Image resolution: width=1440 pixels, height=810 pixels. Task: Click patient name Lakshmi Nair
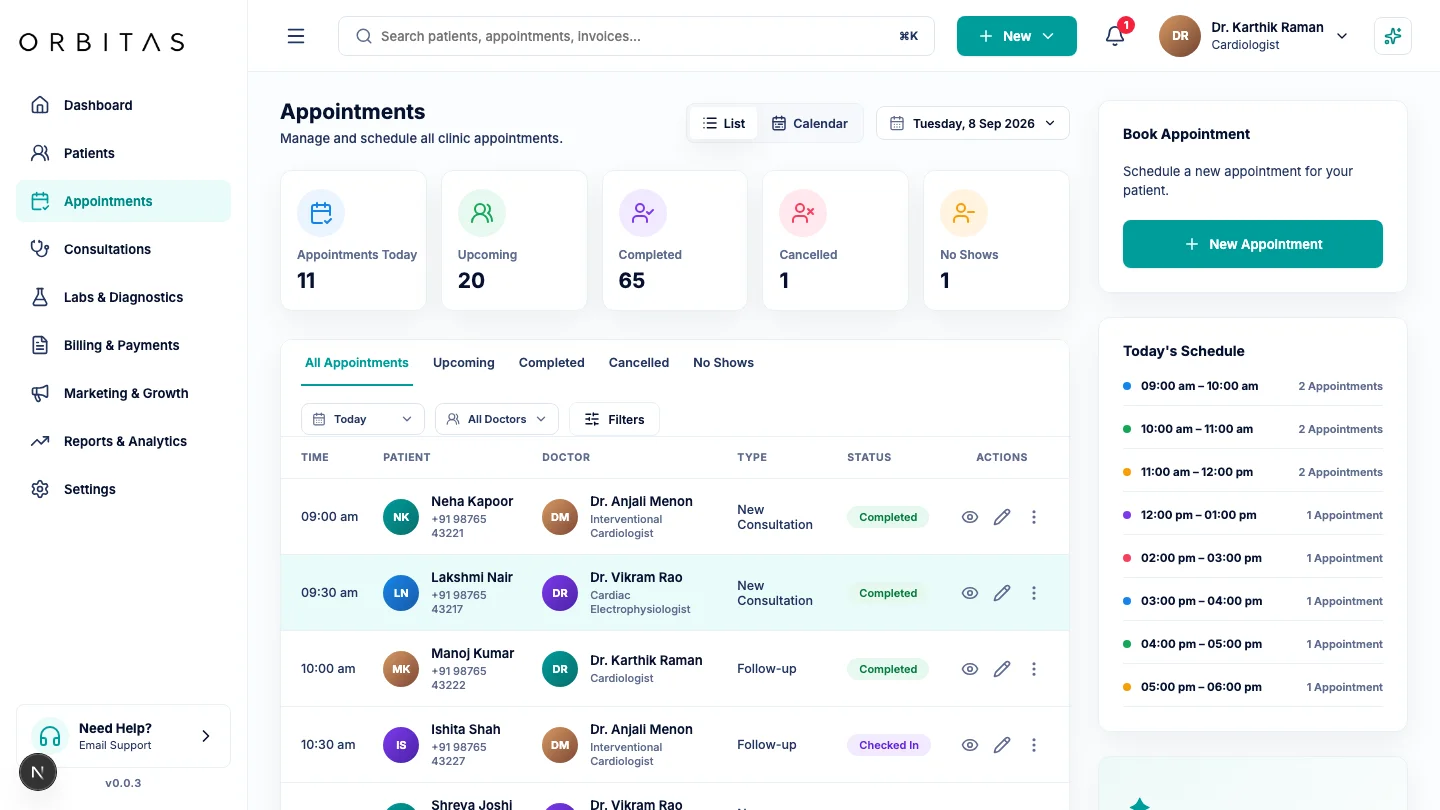[472, 577]
